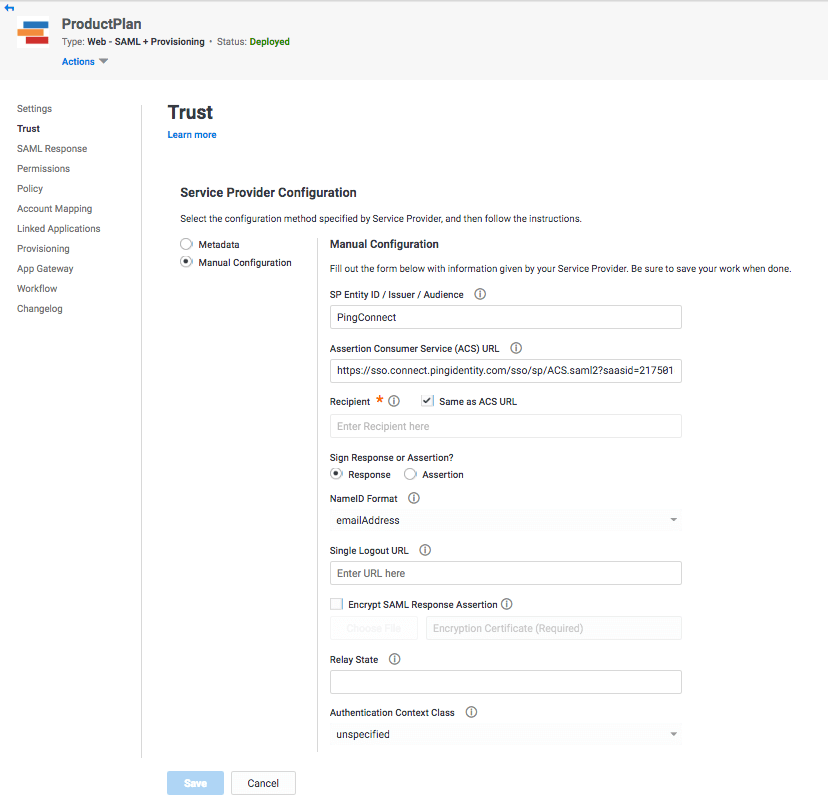Screen dimensions: 828x810
Task: Click the Save button
Action: coord(195,783)
